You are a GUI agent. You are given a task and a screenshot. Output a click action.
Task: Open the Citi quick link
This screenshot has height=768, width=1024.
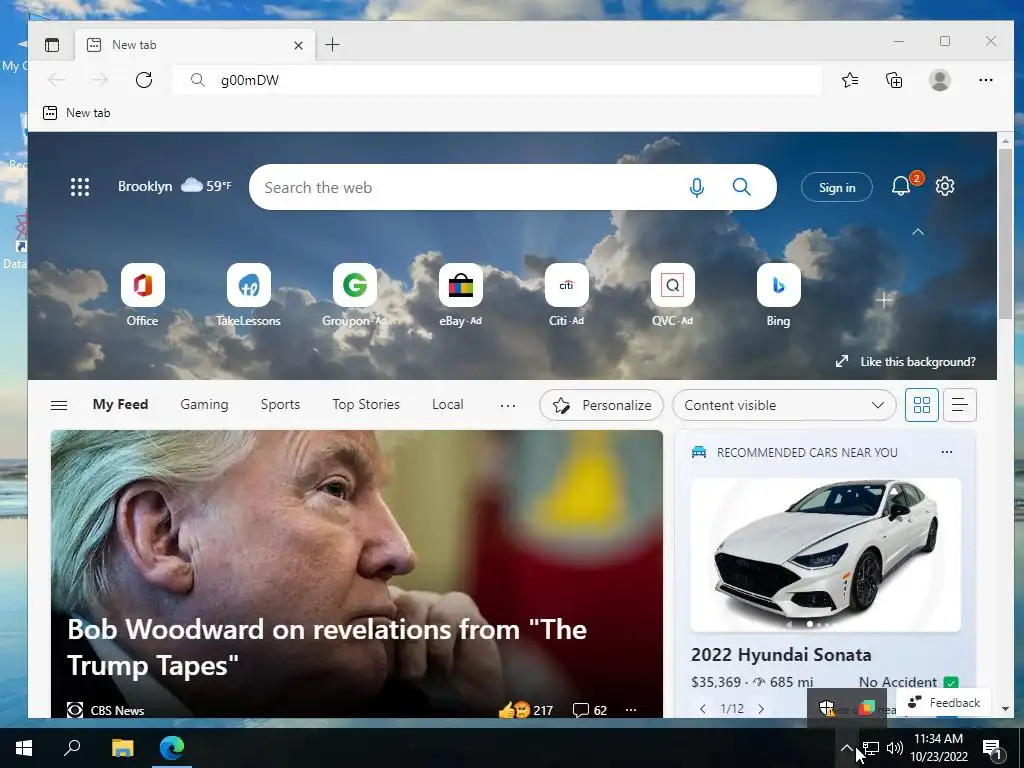tap(566, 295)
